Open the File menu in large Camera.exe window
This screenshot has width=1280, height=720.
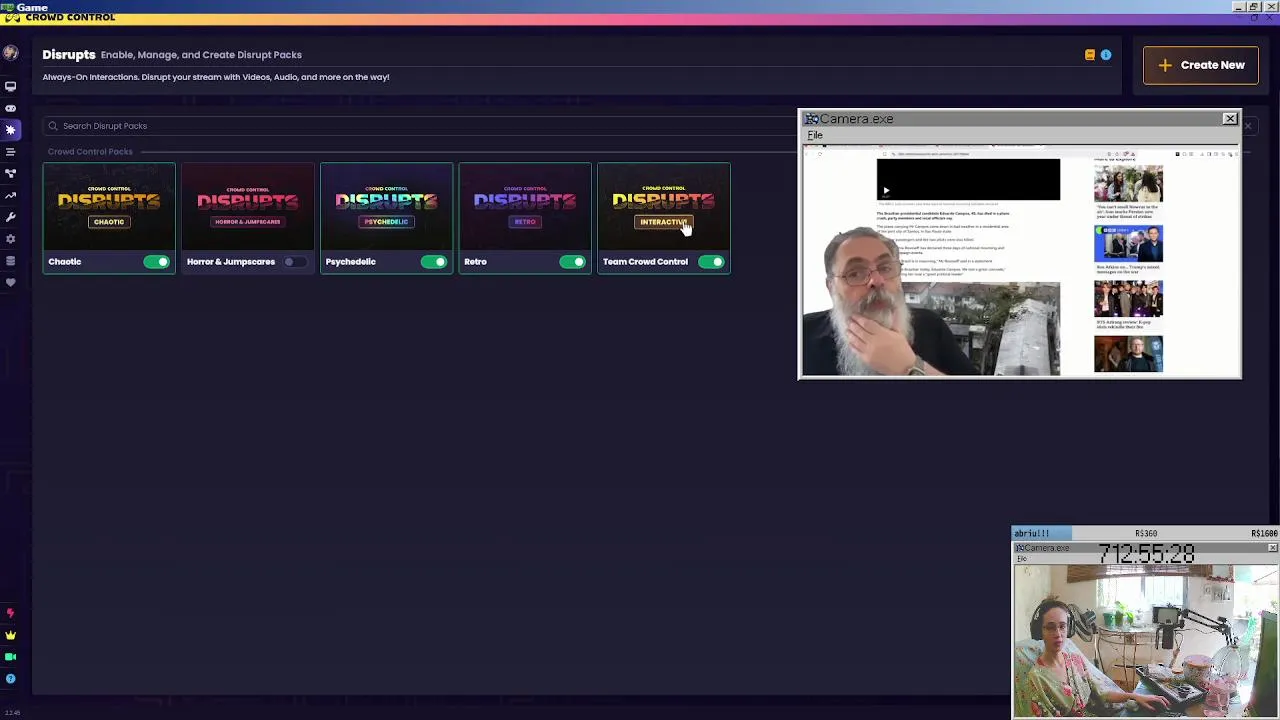(x=815, y=135)
